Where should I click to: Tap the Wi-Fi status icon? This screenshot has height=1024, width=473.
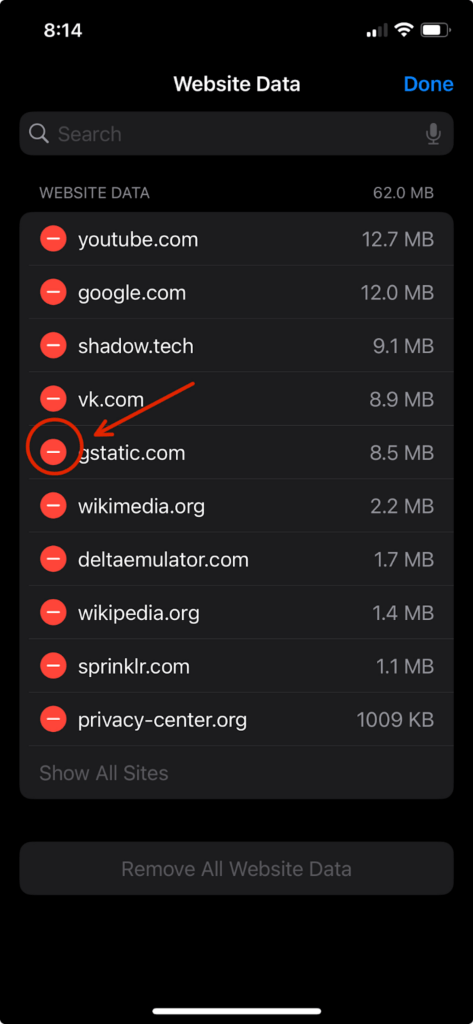pyautogui.click(x=405, y=30)
